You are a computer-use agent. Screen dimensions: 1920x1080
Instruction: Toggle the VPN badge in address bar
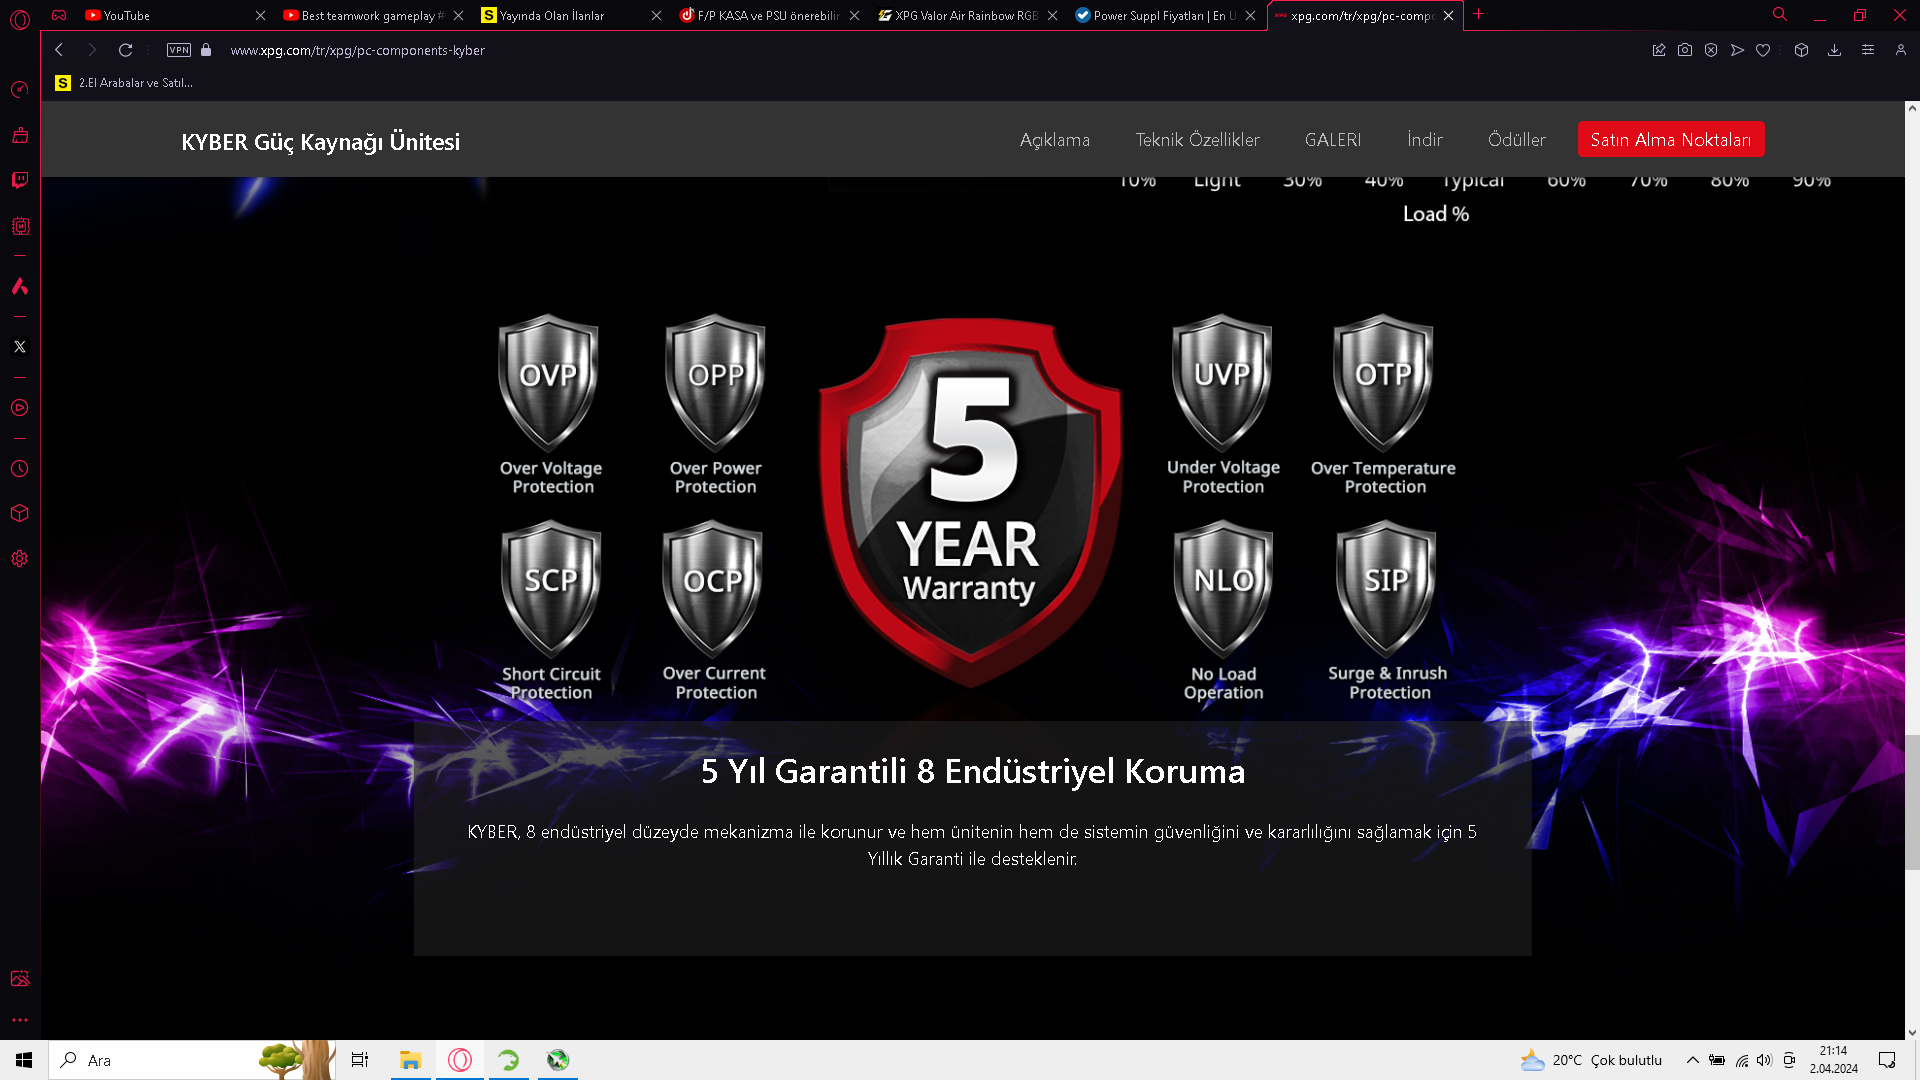(x=179, y=50)
